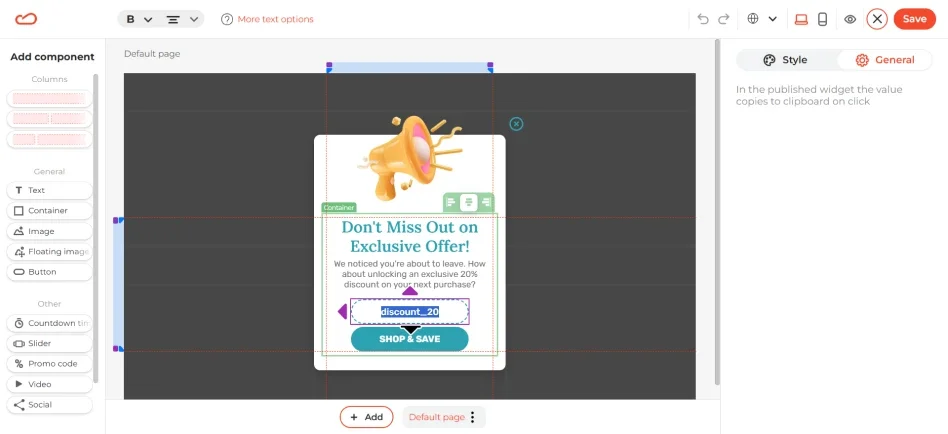
Task: Click the purple up arrow above promo code
Action: (410, 291)
